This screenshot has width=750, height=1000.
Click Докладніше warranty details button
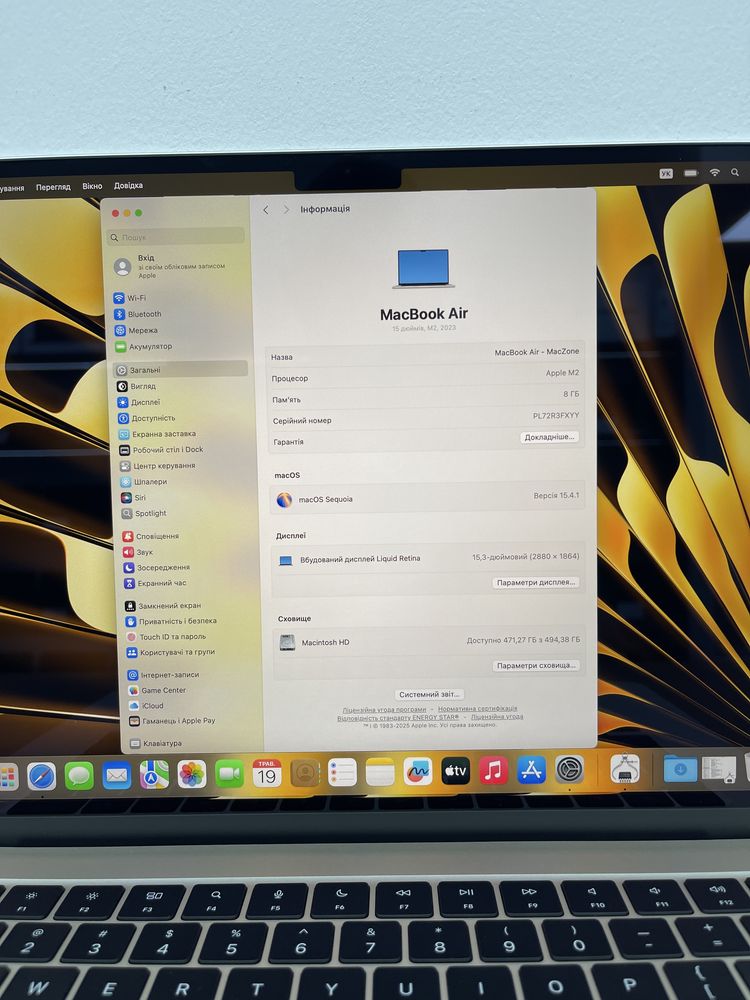(x=549, y=437)
